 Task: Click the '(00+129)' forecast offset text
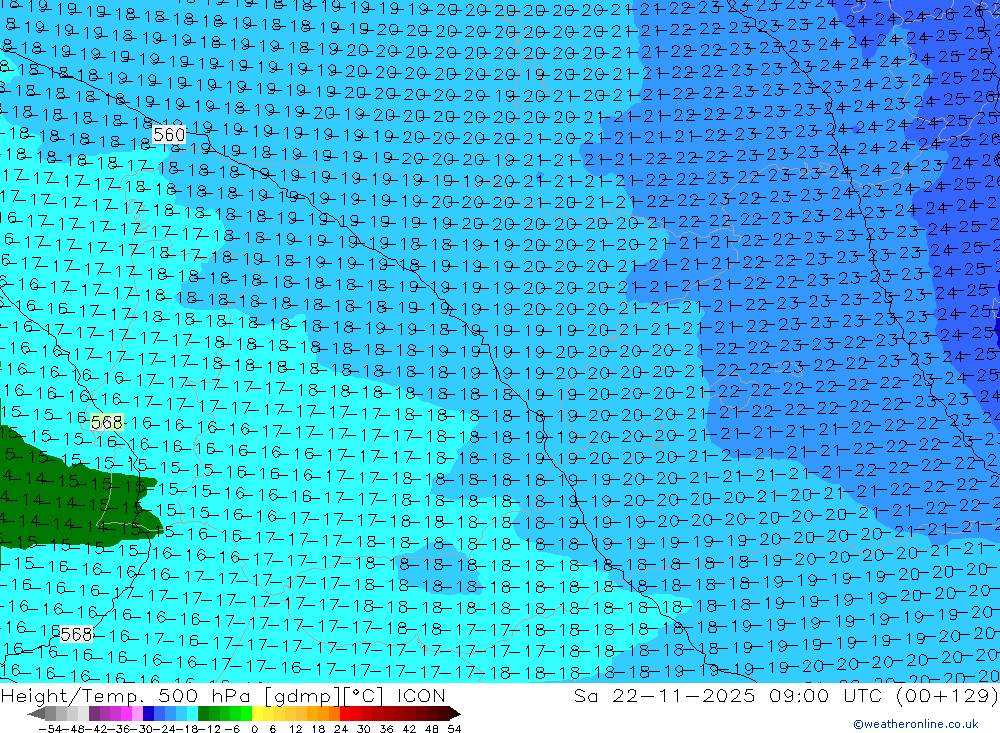tap(947, 695)
